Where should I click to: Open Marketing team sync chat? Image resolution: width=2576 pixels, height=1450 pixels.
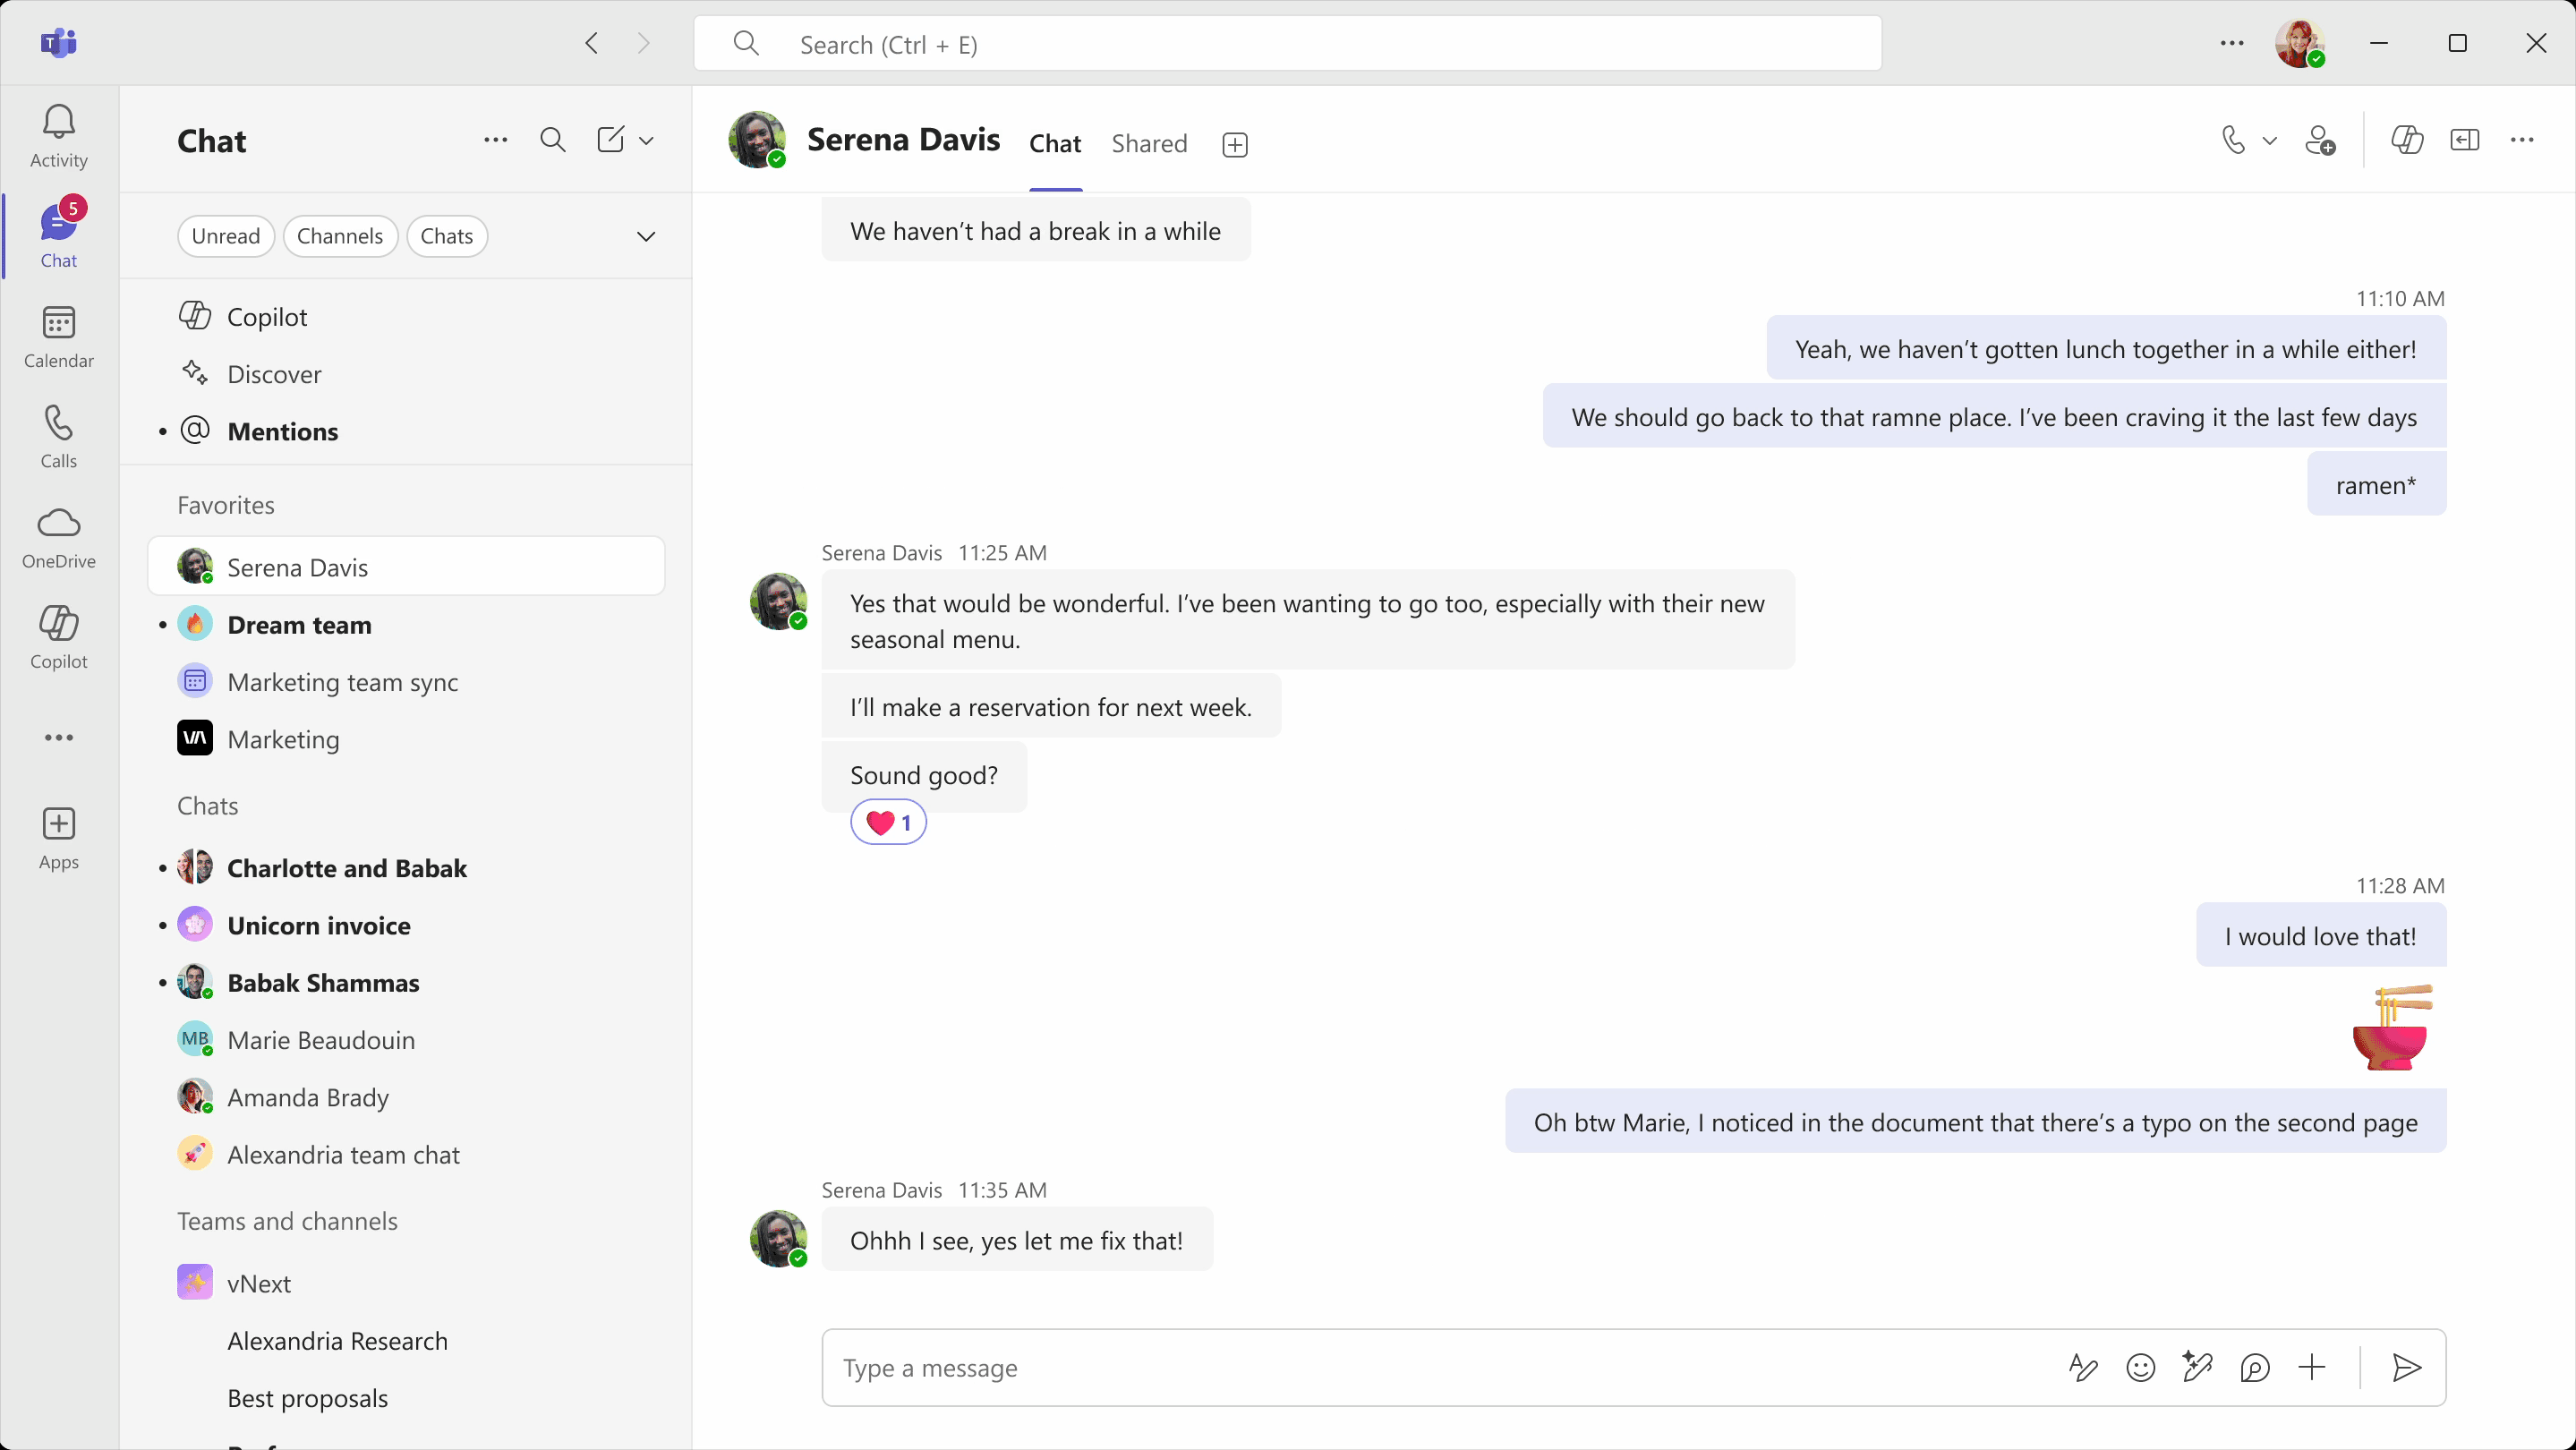[x=406, y=682]
